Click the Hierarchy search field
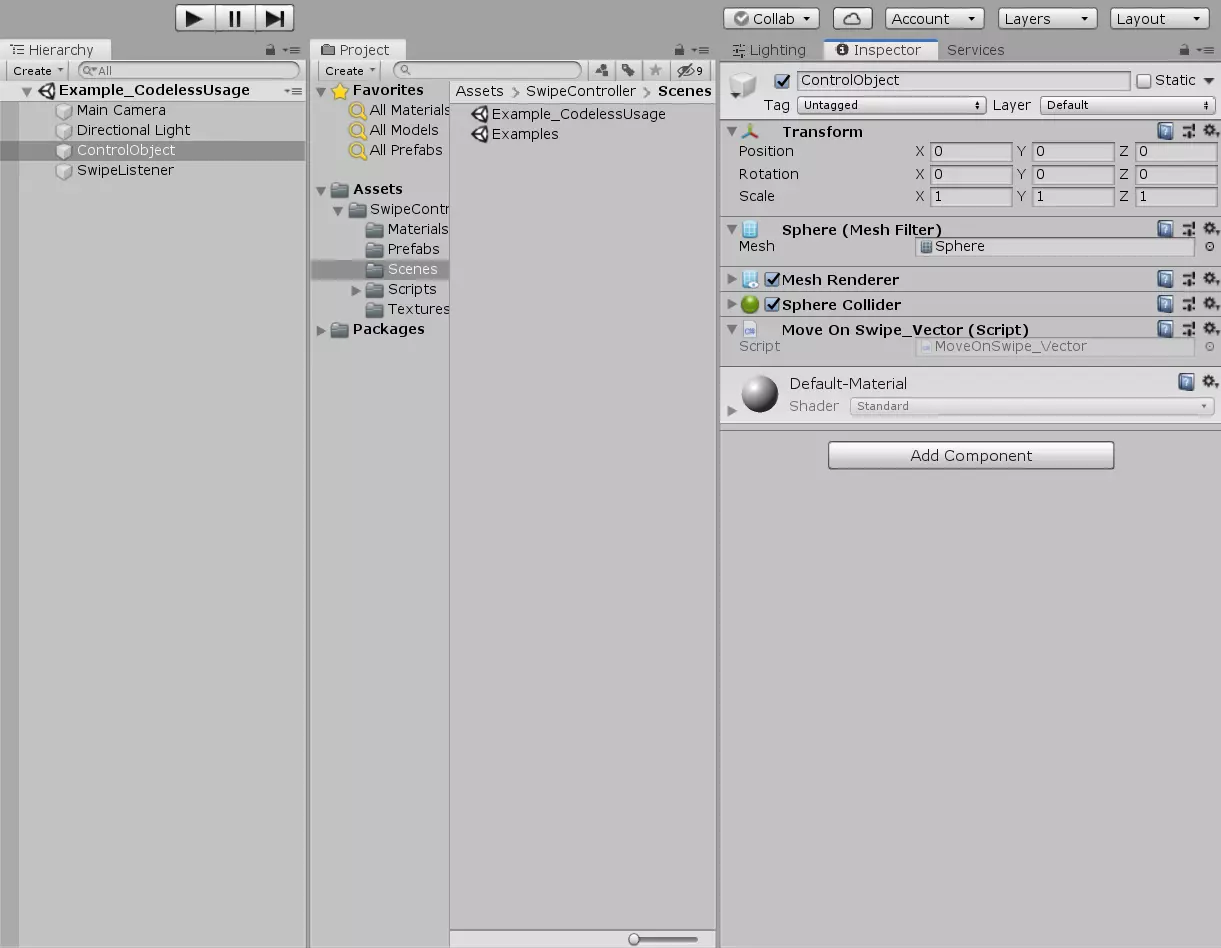 (x=189, y=71)
